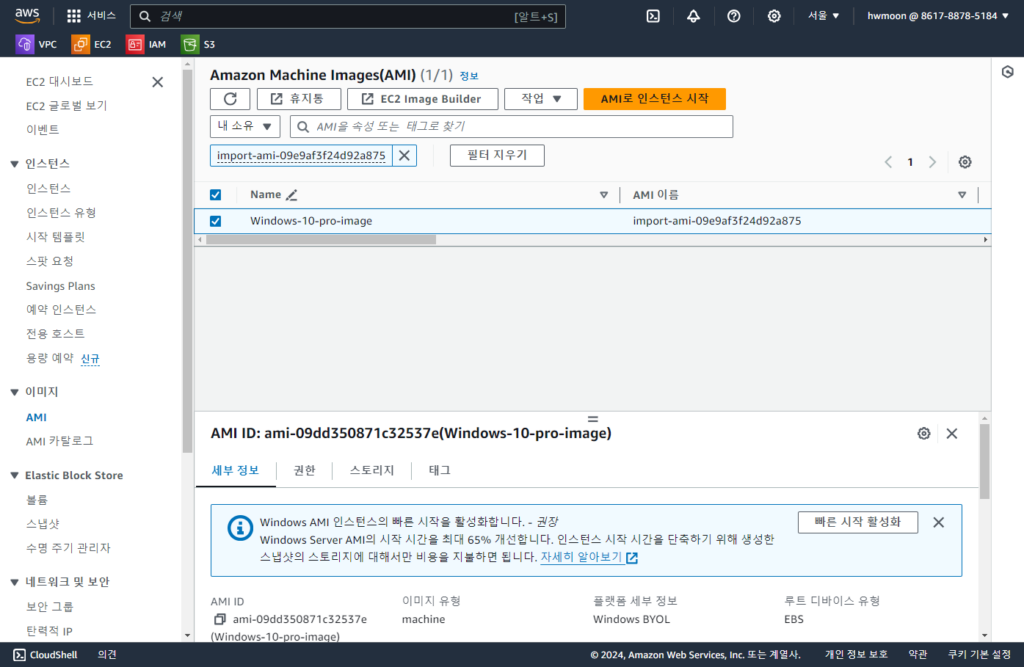The image size is (1024, 667).
Task: Sort by the AMI 이름 column arrow
Action: point(962,195)
